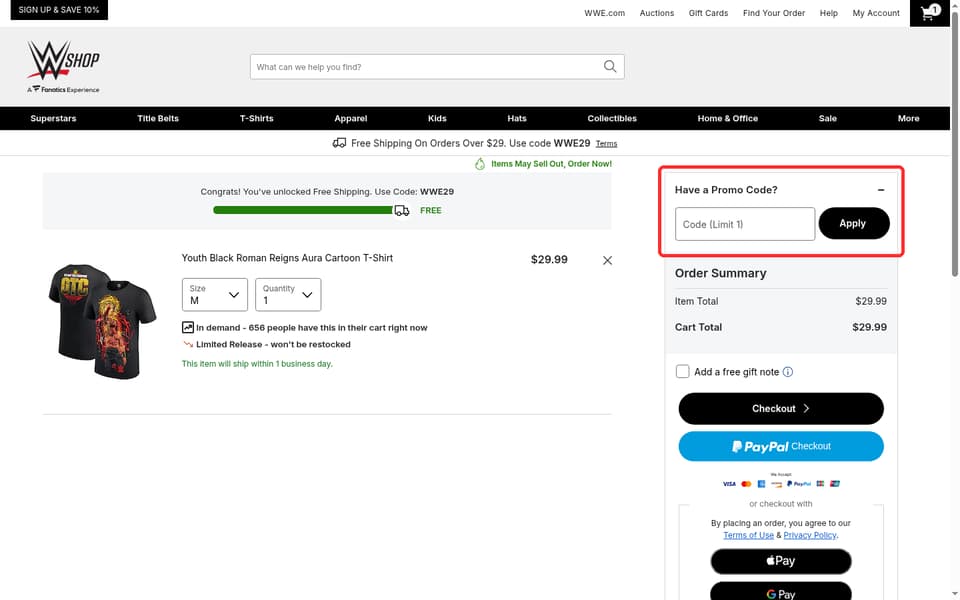Click the Google Pay button

pos(781,591)
